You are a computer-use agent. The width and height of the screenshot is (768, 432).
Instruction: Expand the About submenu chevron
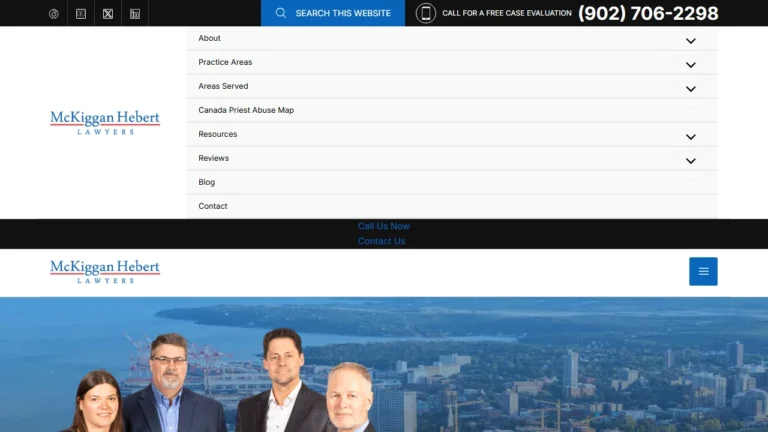(691, 41)
